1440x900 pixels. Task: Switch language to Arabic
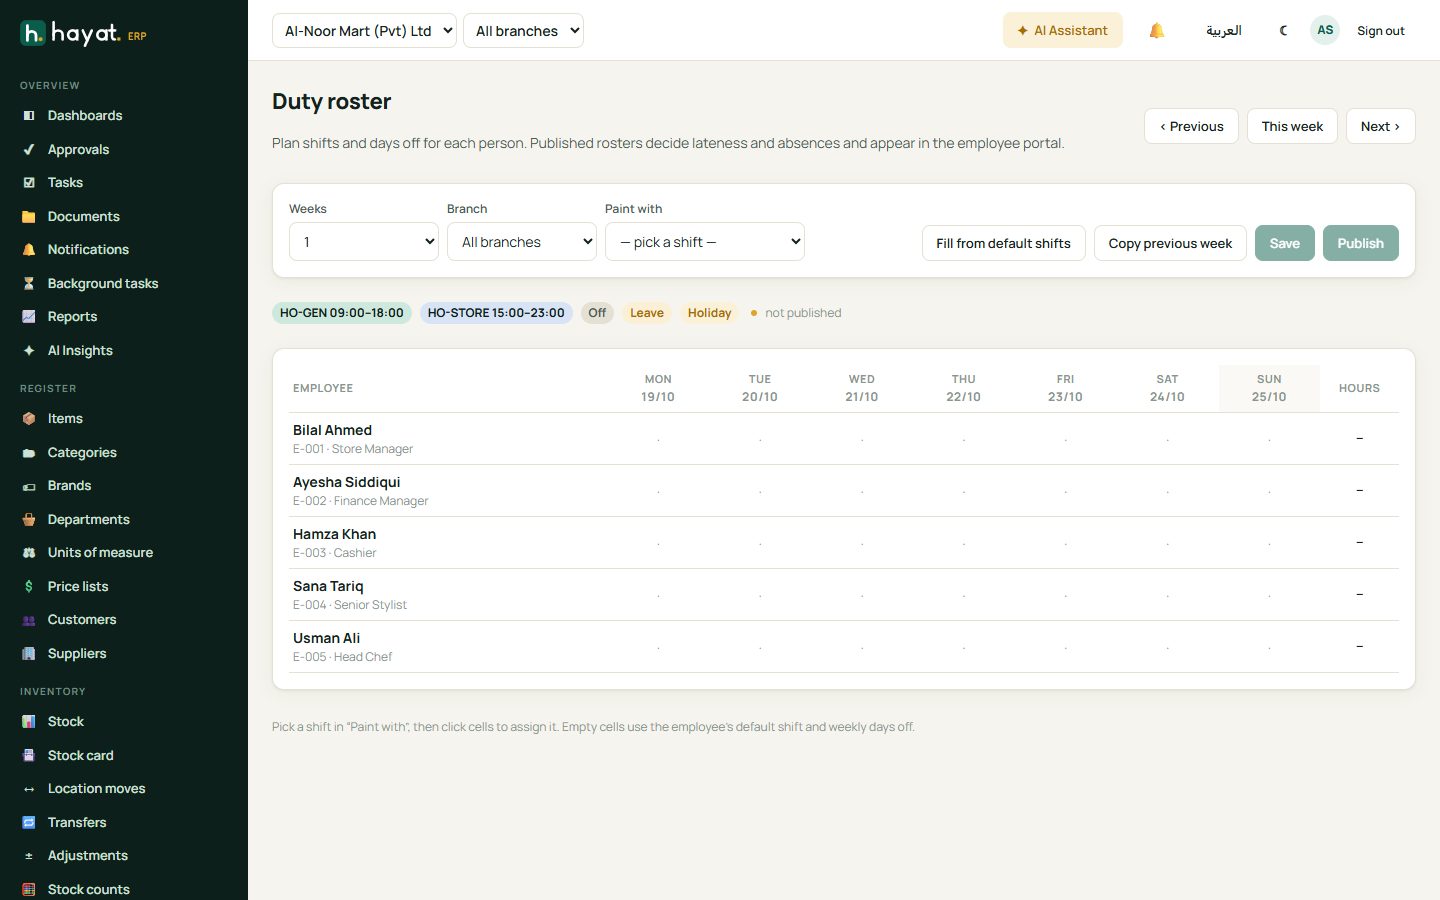pos(1223,31)
